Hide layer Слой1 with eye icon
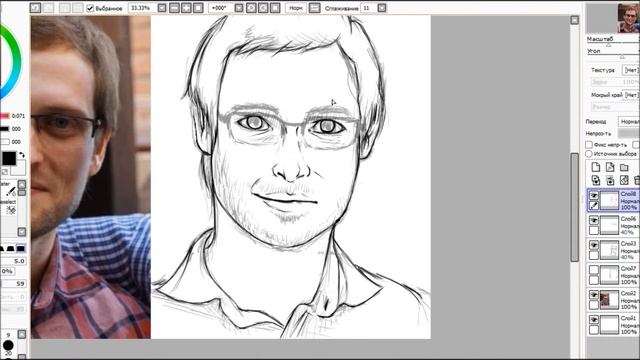The width and height of the screenshot is (640, 360). 594,320
